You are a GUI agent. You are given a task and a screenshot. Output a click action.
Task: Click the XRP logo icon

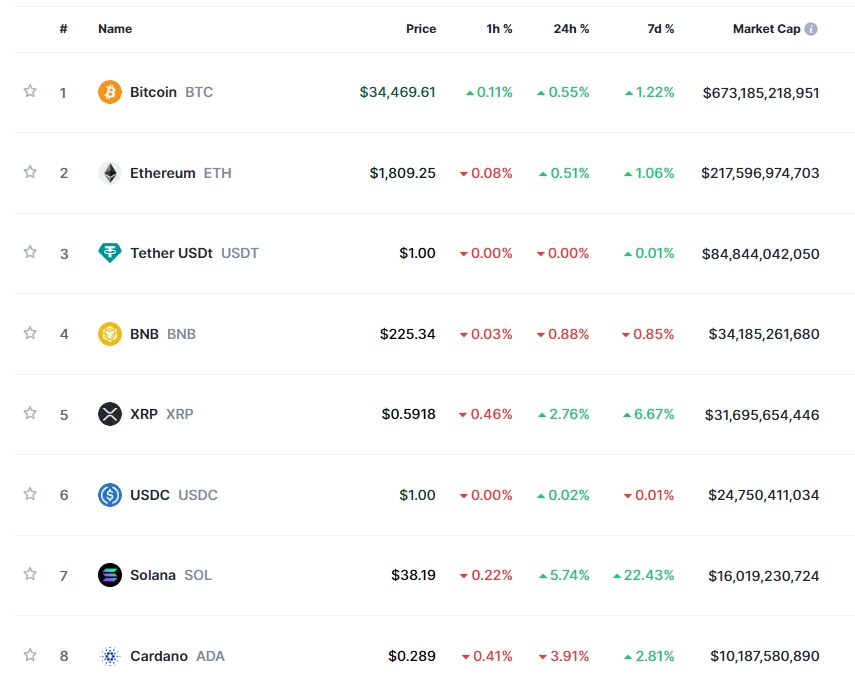pos(110,414)
